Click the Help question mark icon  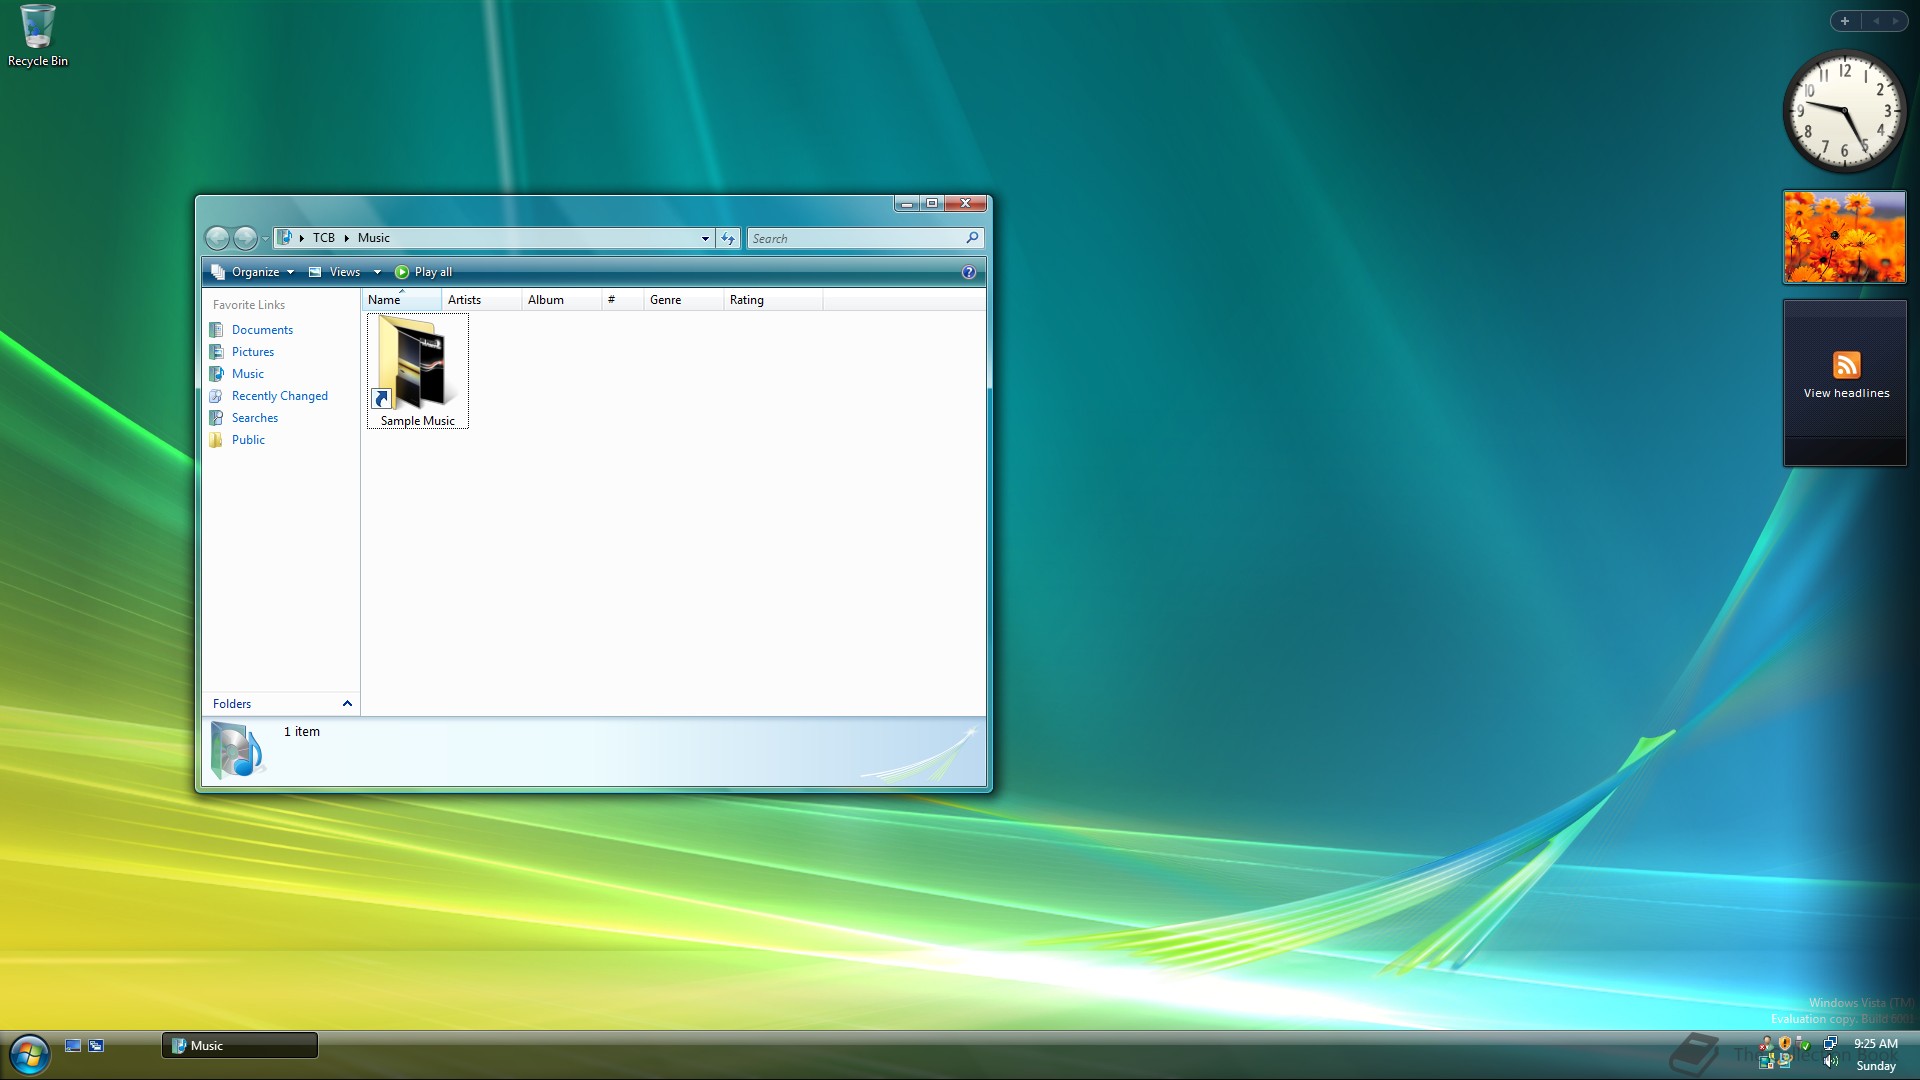click(x=968, y=272)
